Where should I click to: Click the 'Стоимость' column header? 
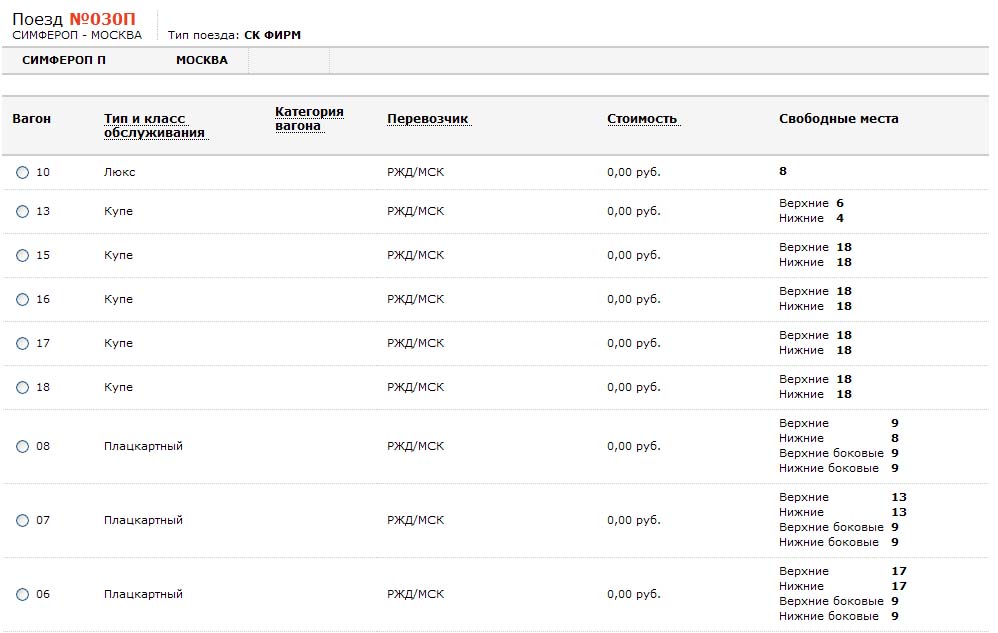pyautogui.click(x=642, y=119)
